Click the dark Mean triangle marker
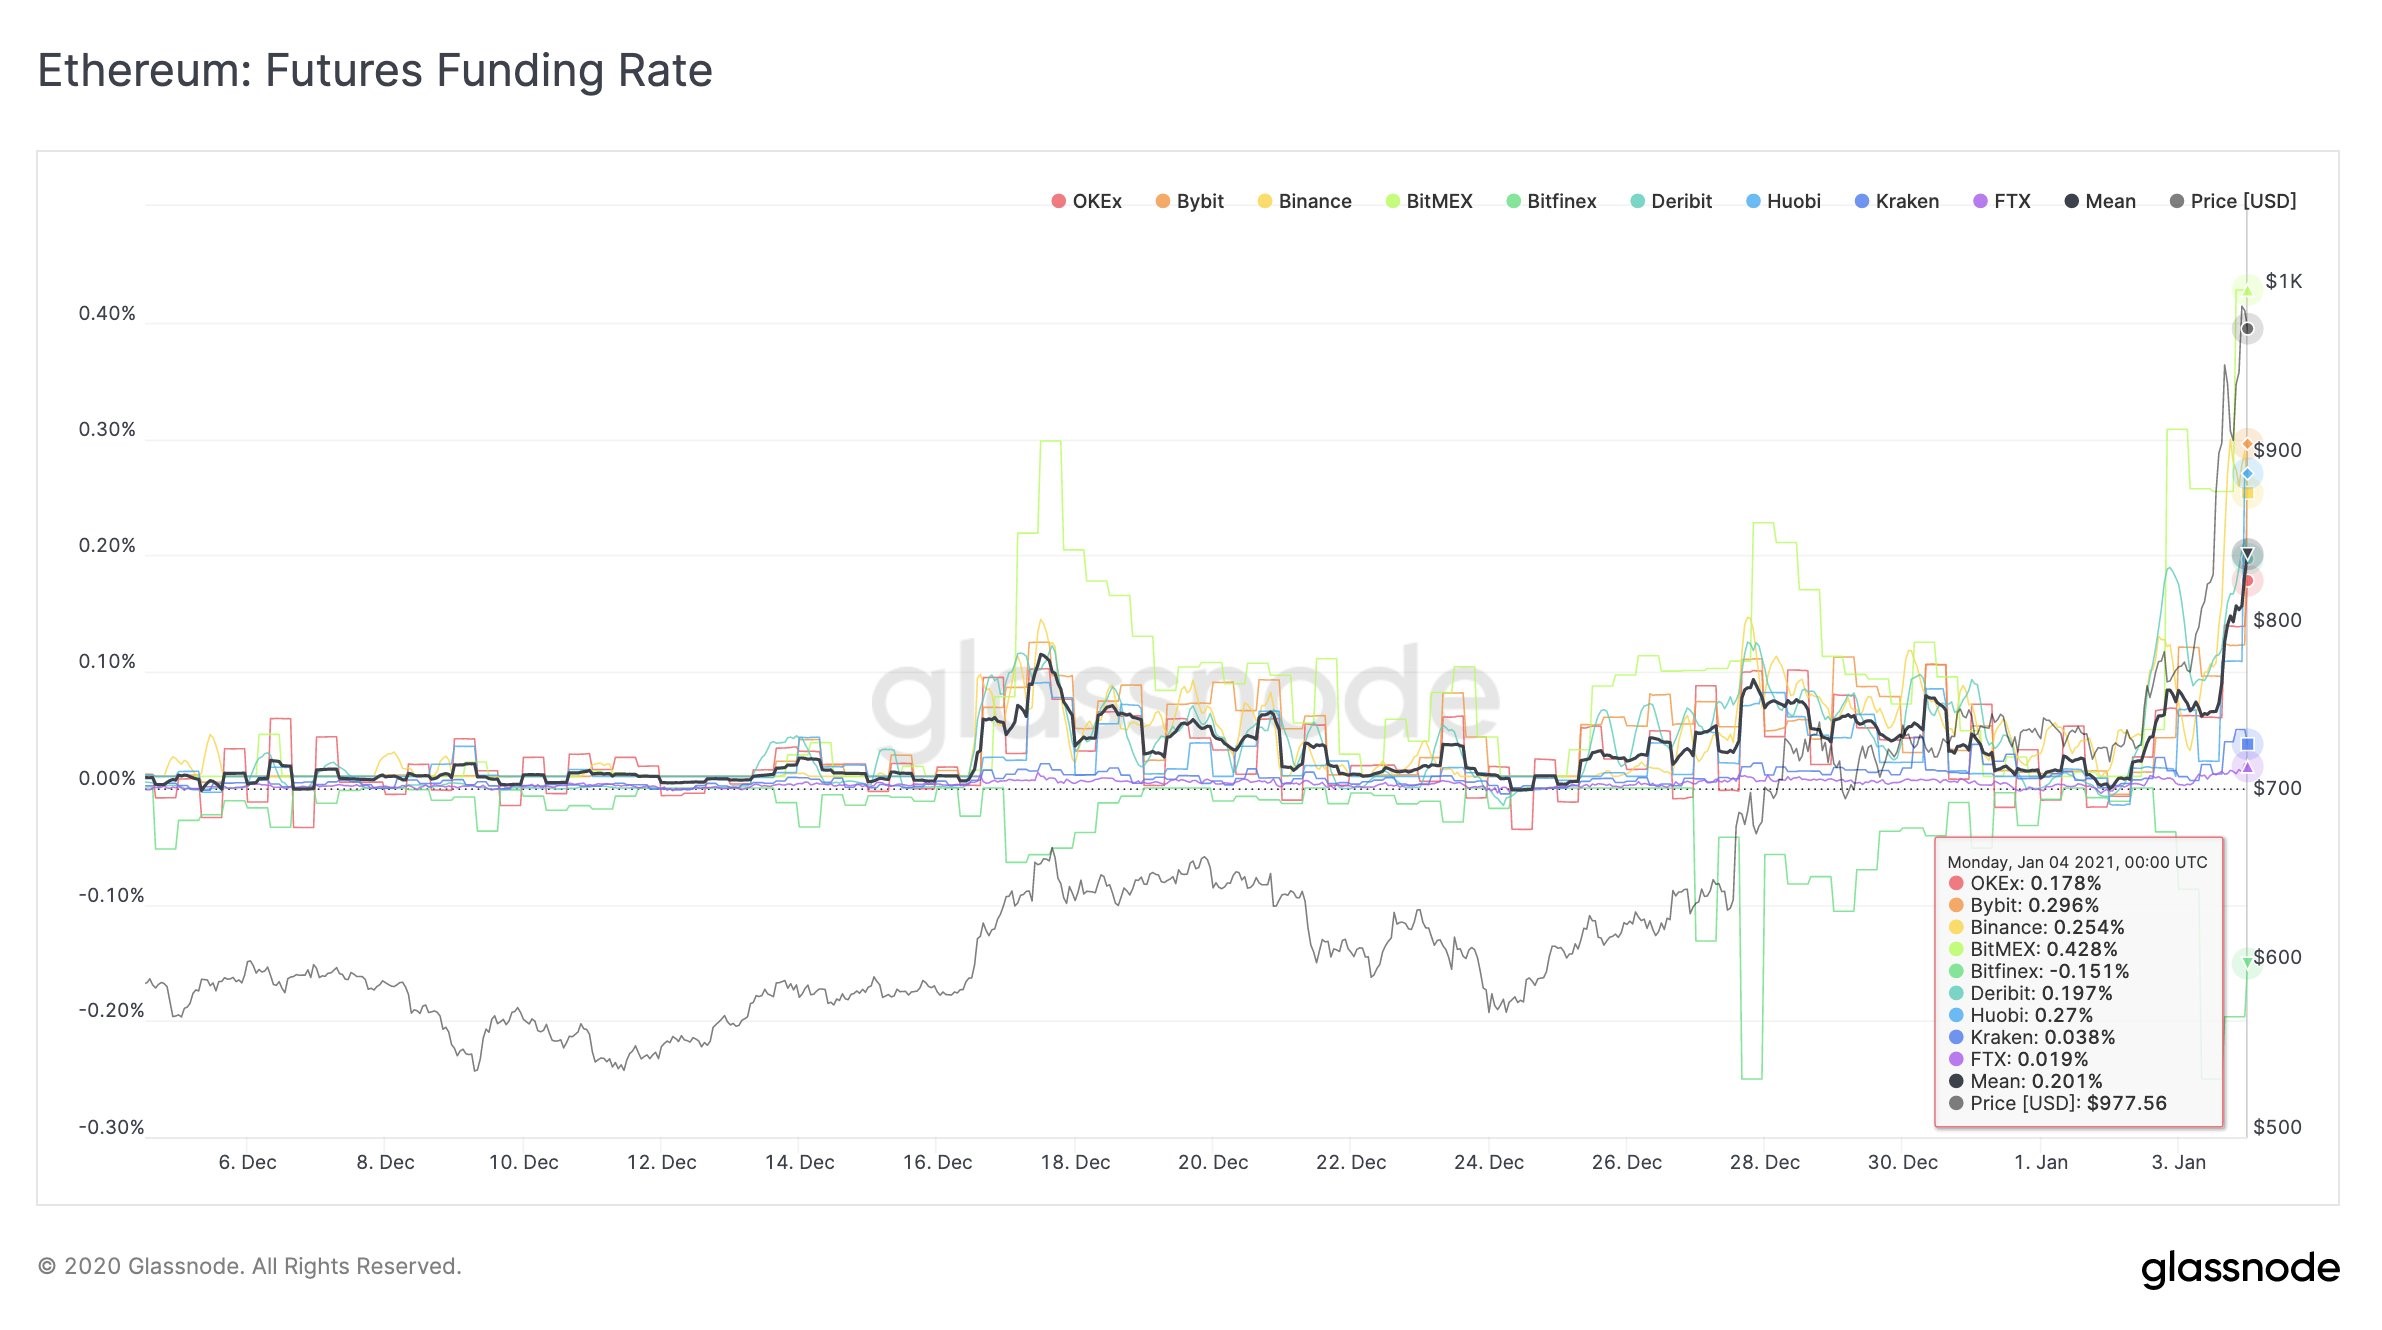 coord(2247,554)
